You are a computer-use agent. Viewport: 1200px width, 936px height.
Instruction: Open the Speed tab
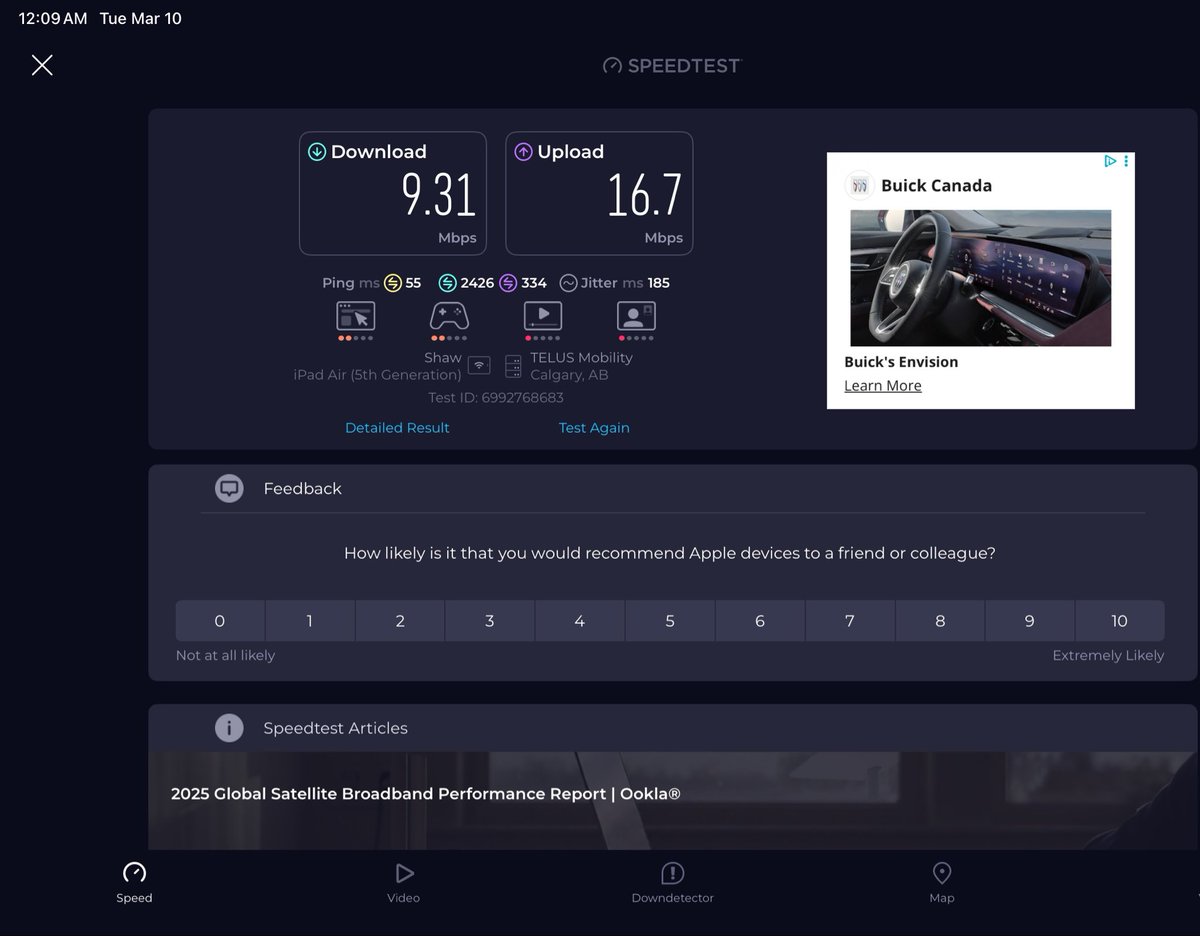[134, 882]
